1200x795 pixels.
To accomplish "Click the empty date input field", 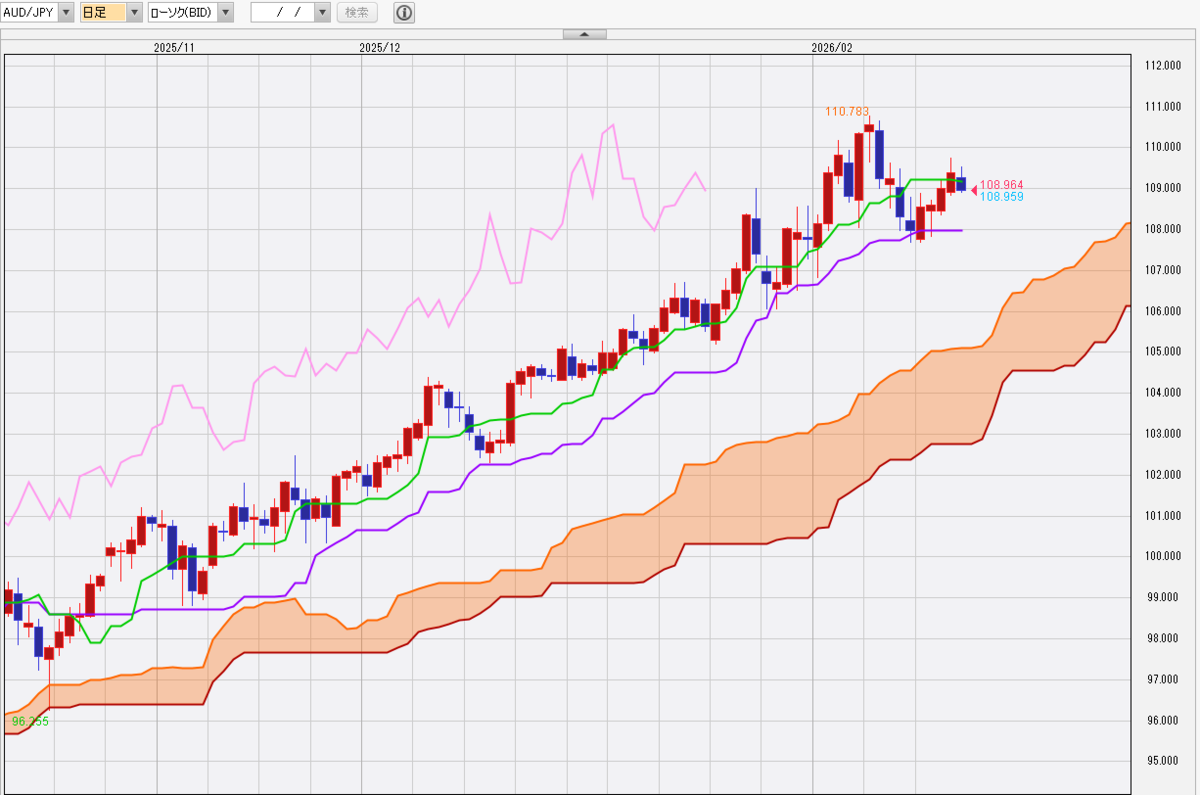I will tap(282, 13).
